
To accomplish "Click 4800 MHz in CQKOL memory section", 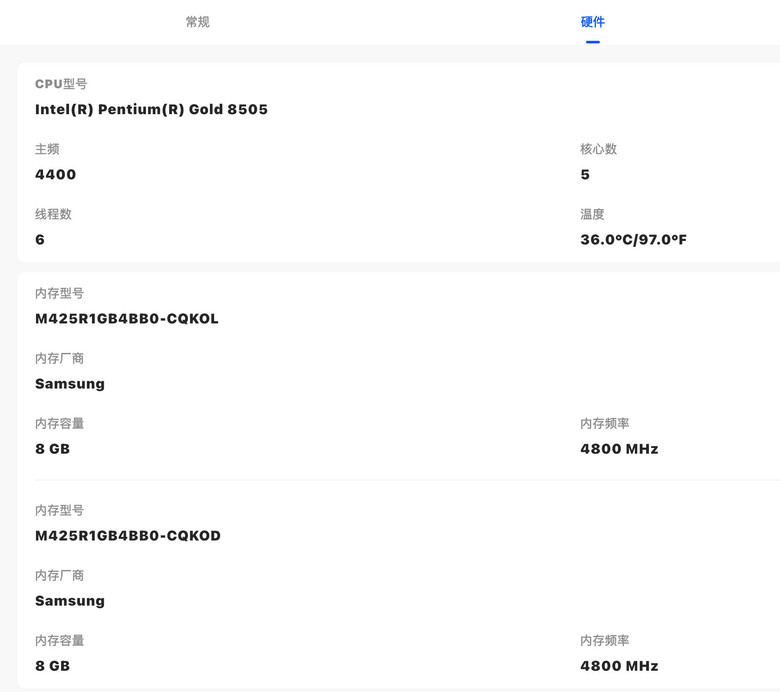I will click(x=619, y=449).
